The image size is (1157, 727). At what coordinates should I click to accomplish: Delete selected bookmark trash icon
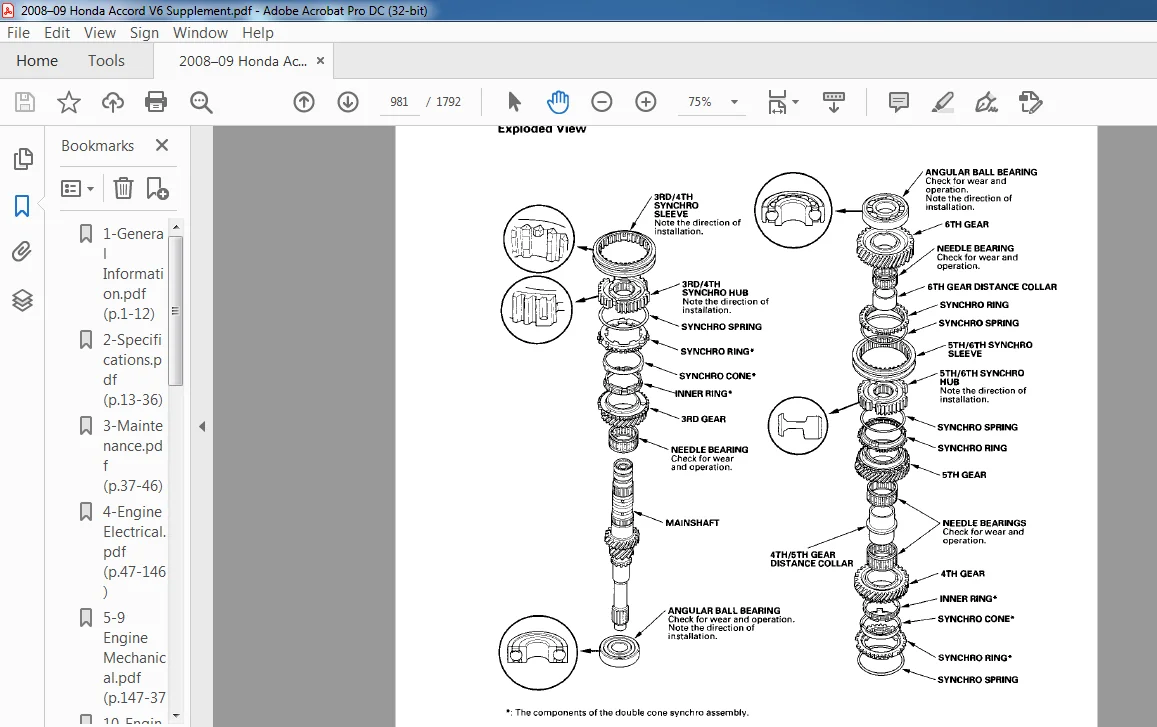click(x=123, y=188)
